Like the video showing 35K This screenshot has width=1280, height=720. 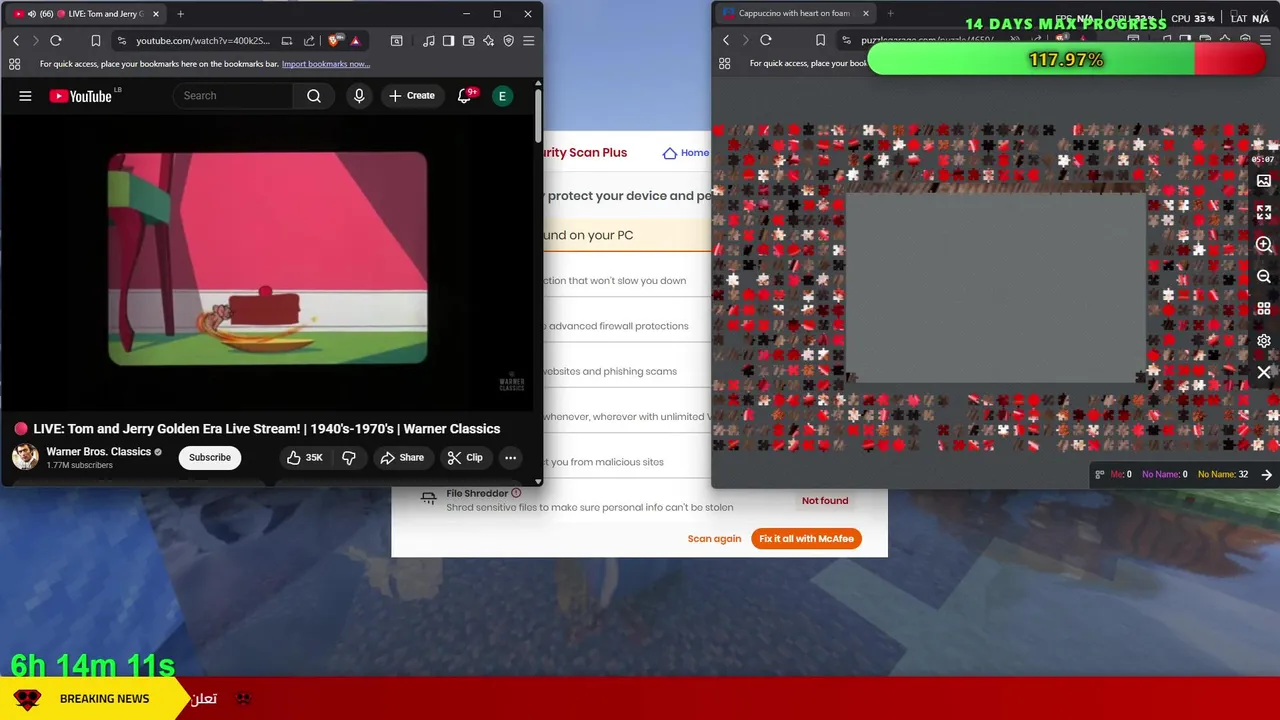click(305, 457)
